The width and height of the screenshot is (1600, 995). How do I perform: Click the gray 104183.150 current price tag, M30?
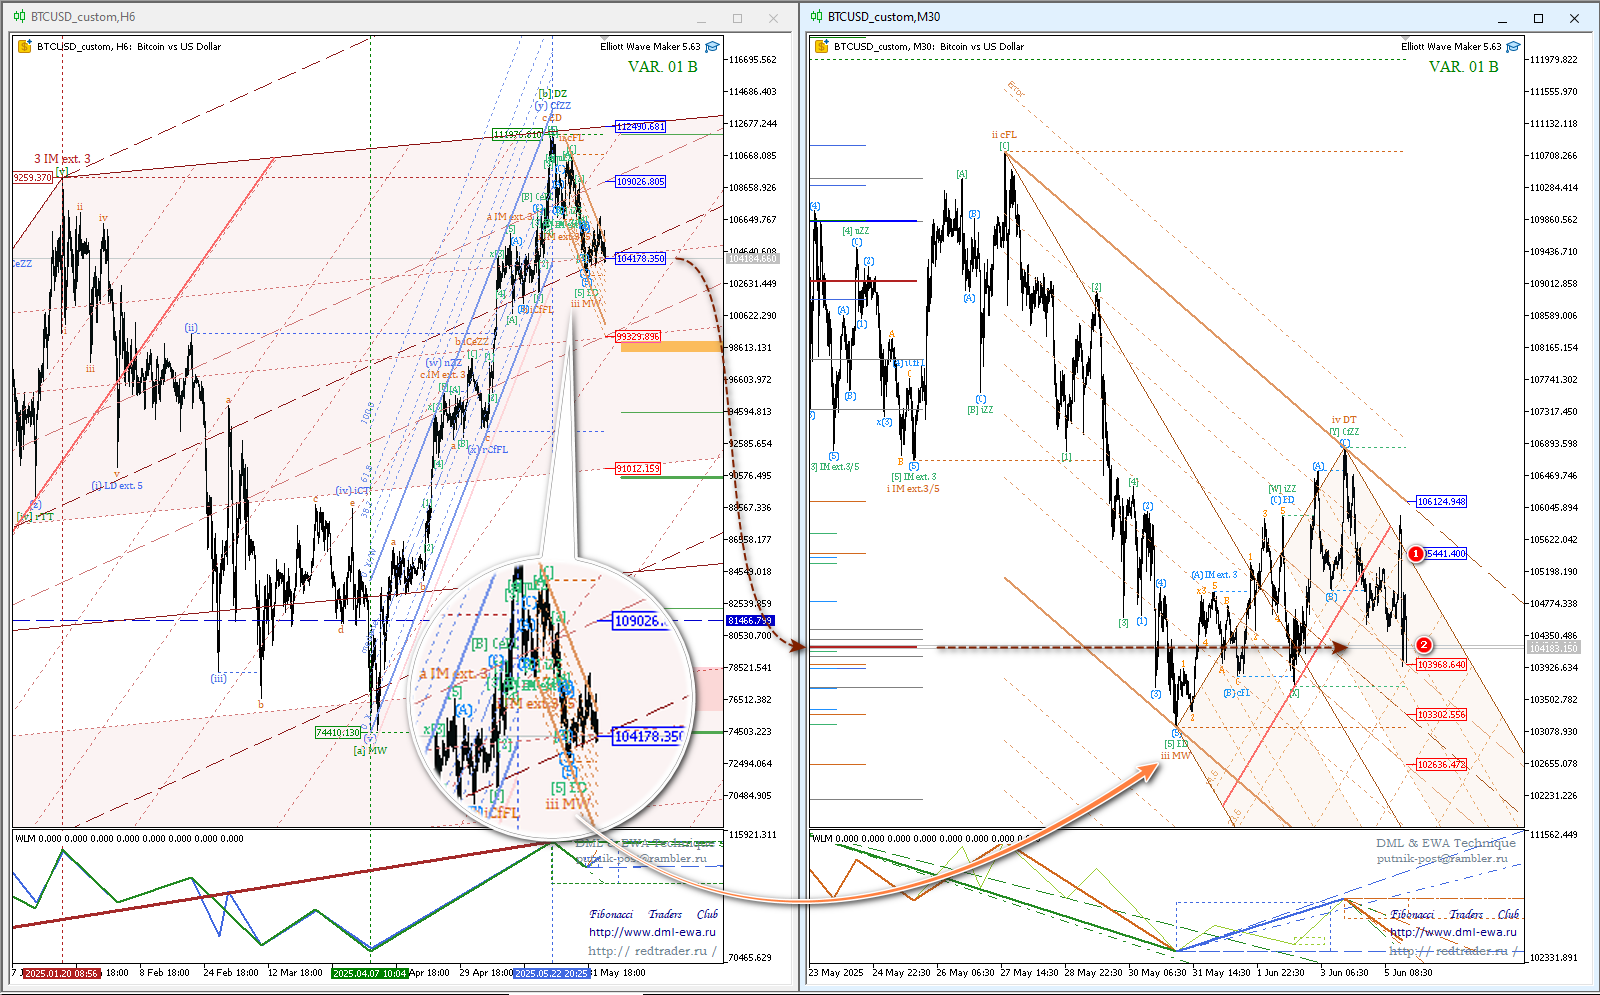[1553, 649]
